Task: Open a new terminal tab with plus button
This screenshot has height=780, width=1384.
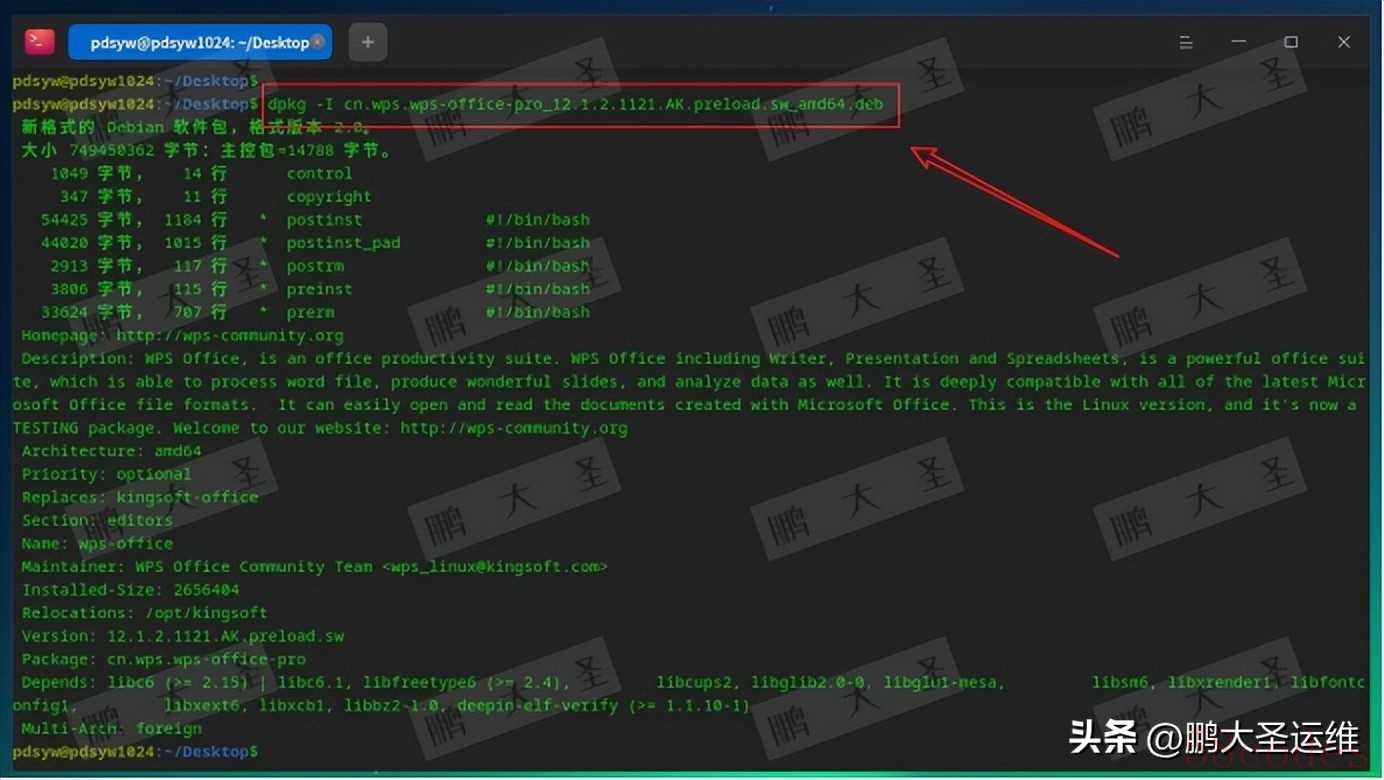Action: tap(368, 42)
